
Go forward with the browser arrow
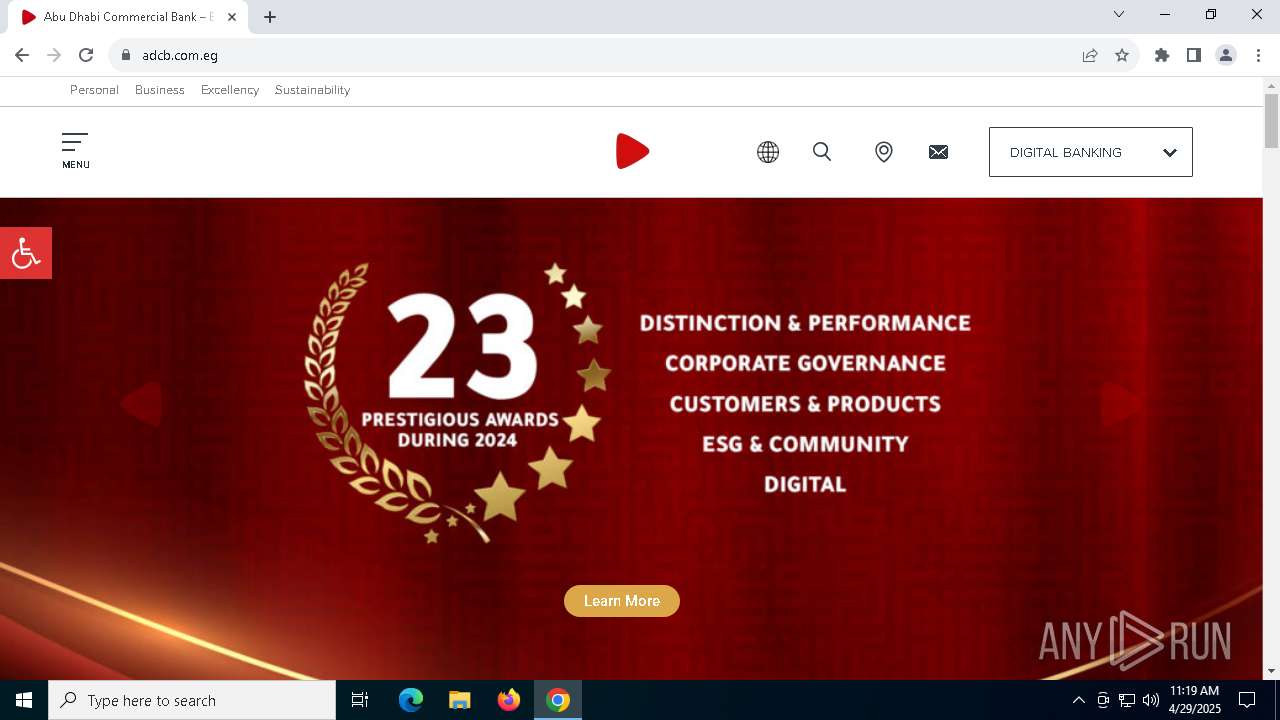click(x=54, y=55)
